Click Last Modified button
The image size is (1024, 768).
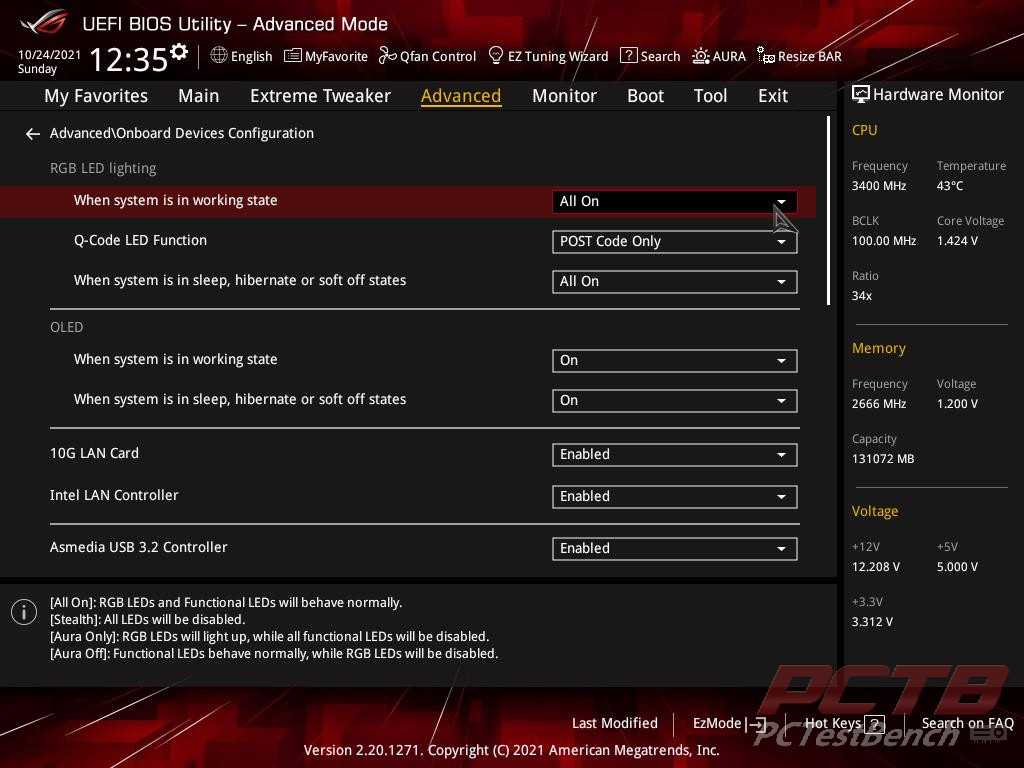(615, 724)
